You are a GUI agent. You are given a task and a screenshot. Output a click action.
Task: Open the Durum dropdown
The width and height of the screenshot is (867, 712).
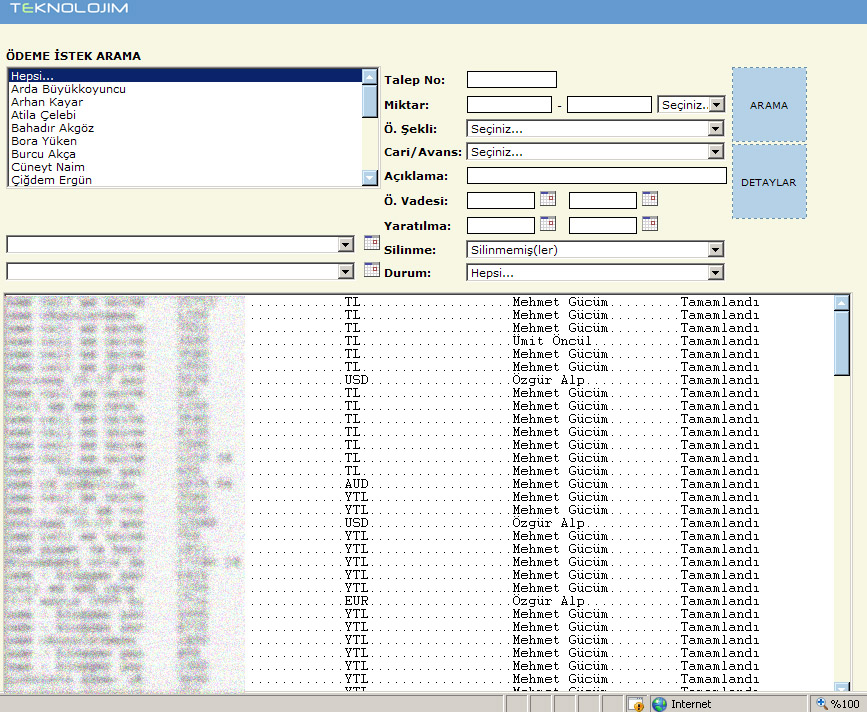[715, 272]
